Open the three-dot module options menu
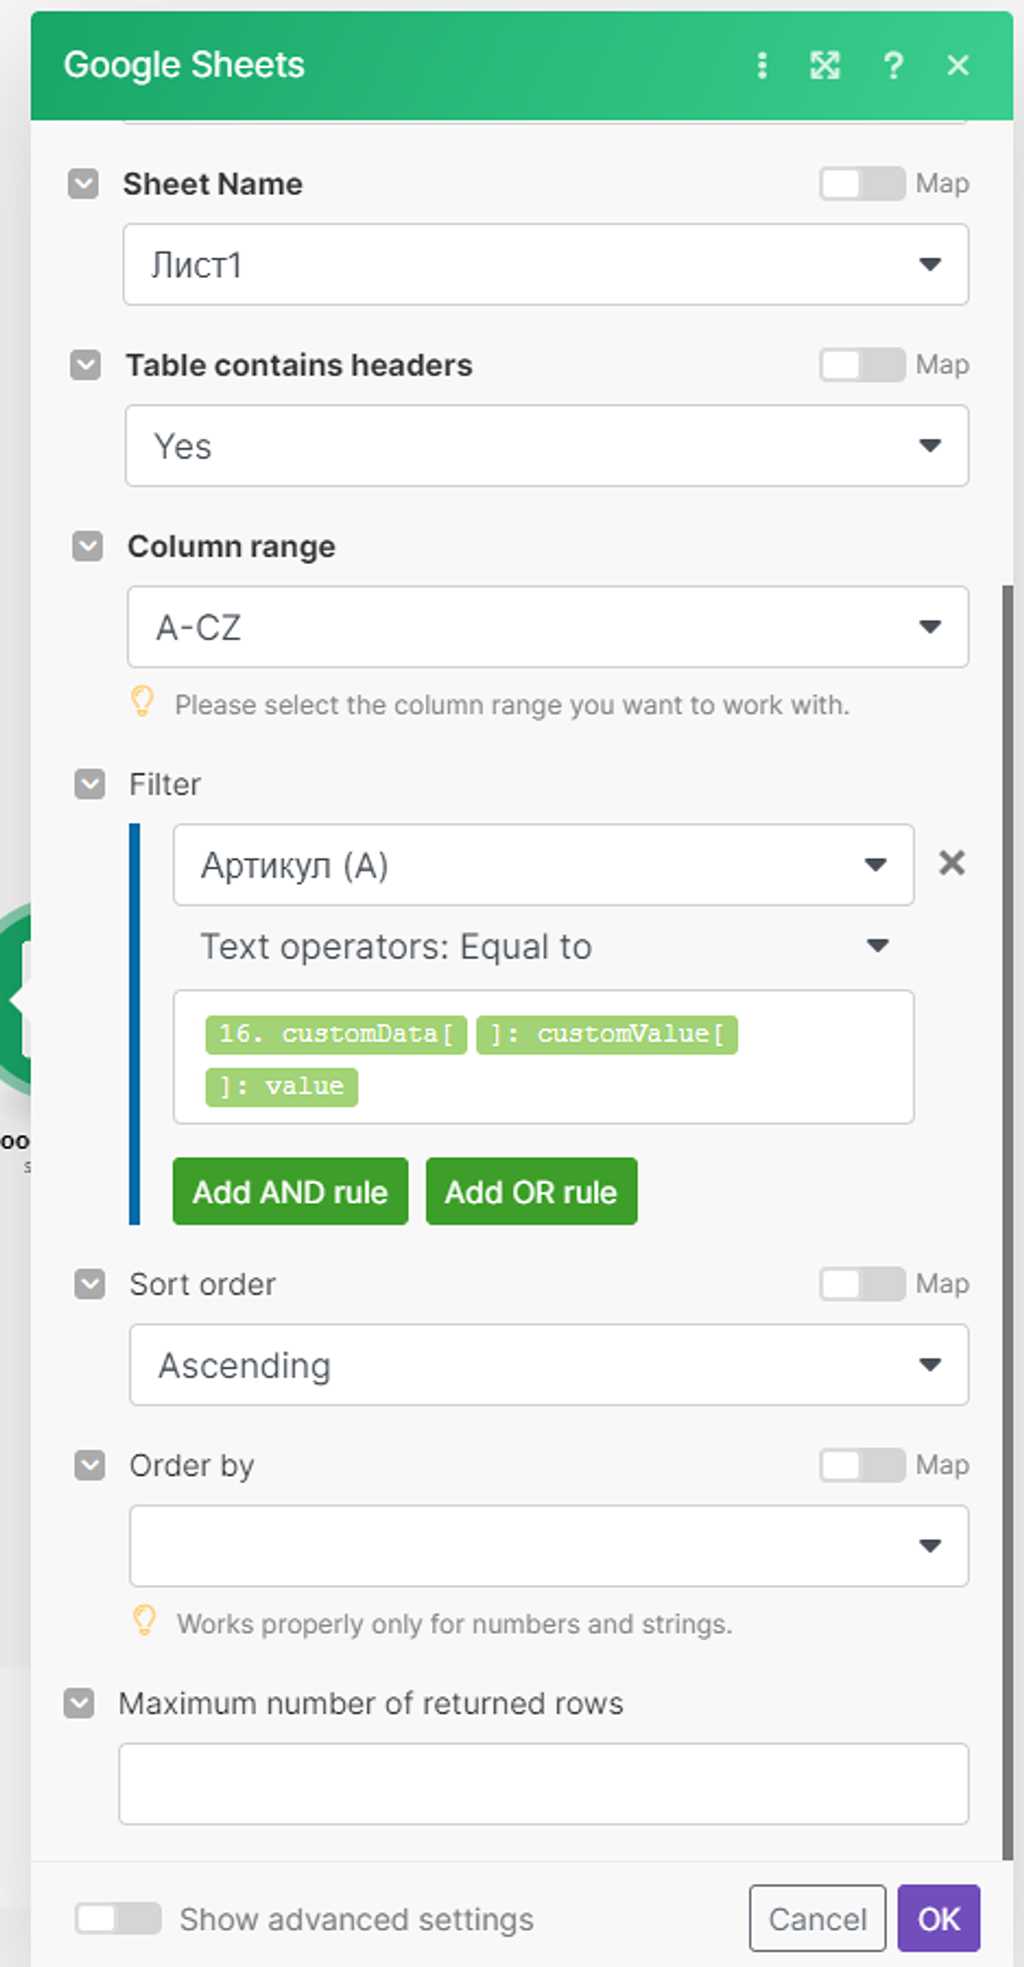This screenshot has width=1024, height=1967. tap(762, 66)
